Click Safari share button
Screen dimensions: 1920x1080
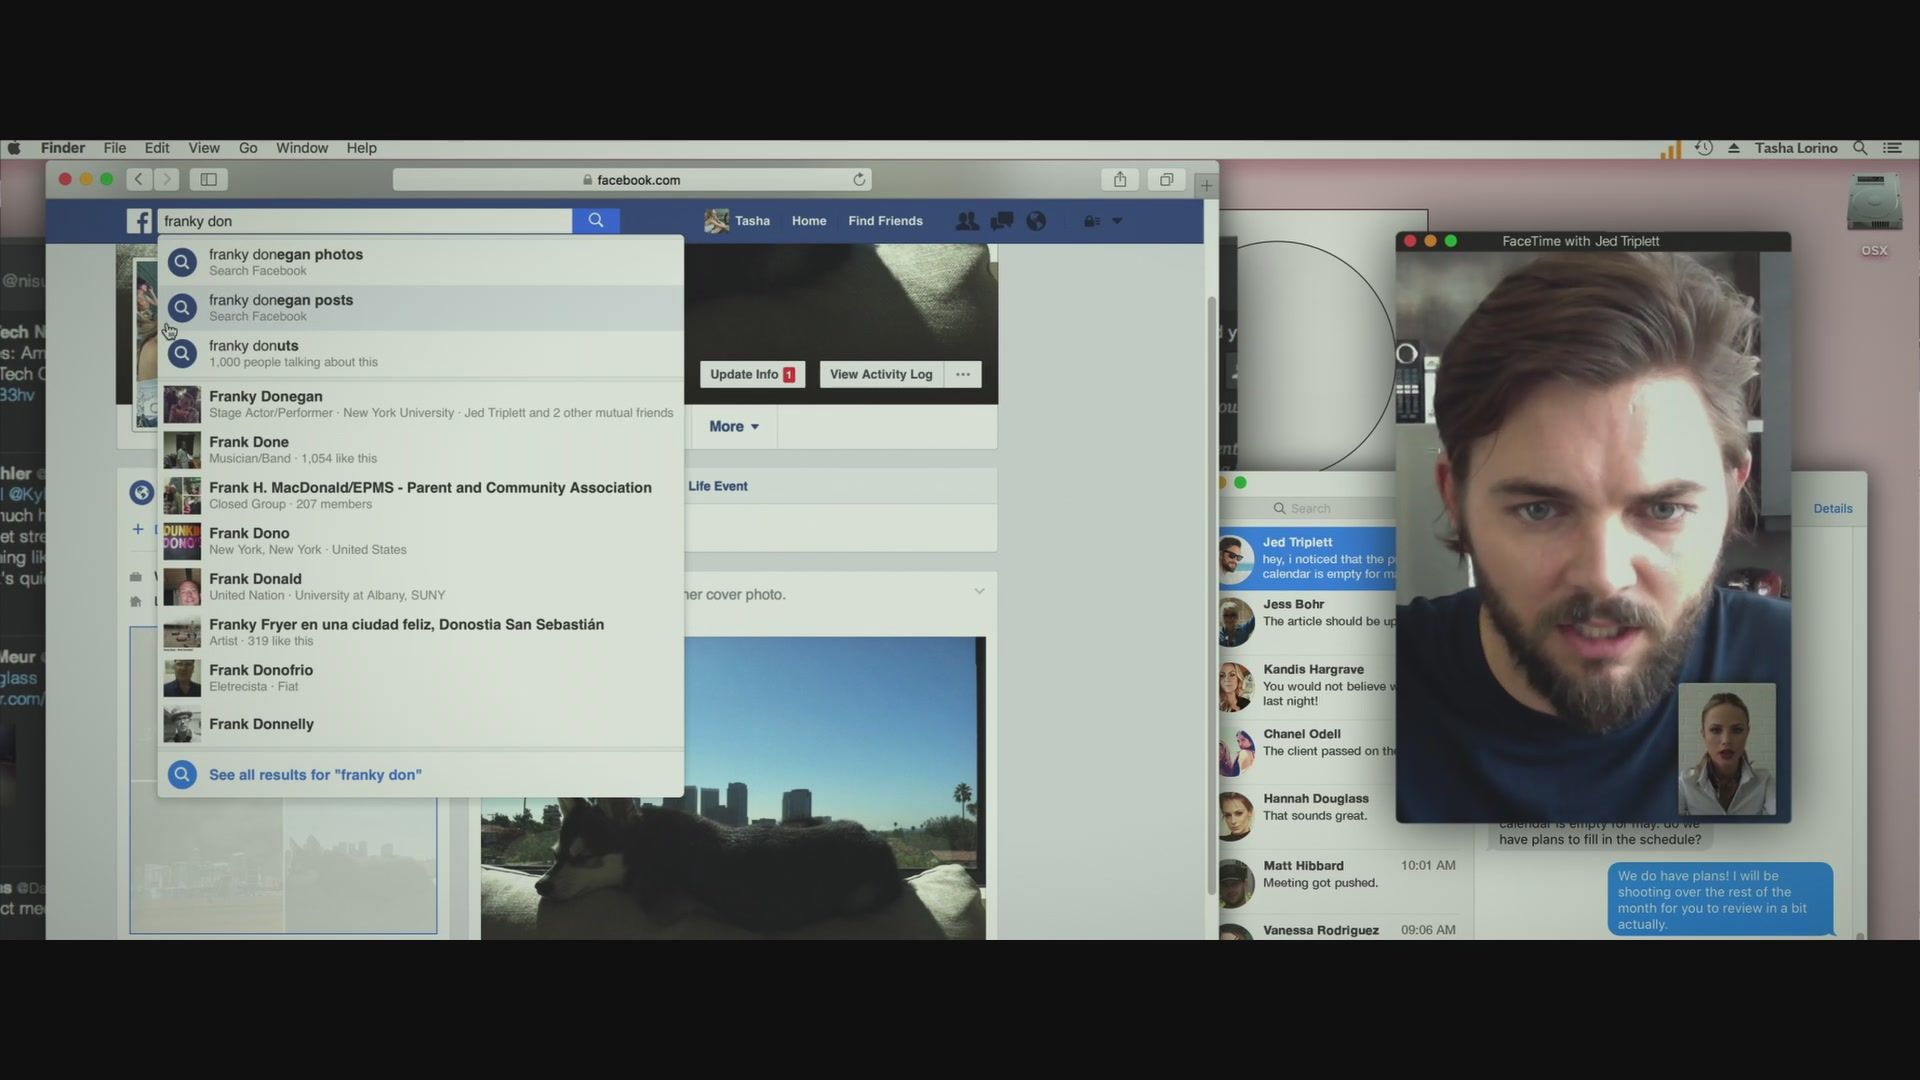[x=1120, y=179]
